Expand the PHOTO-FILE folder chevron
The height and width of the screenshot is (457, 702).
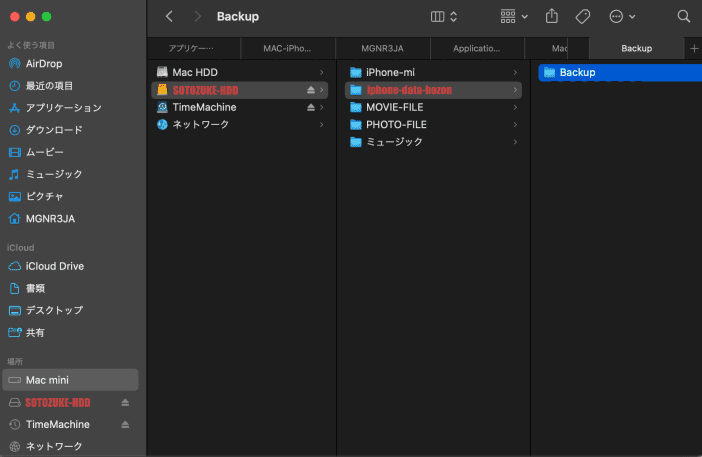click(x=515, y=124)
